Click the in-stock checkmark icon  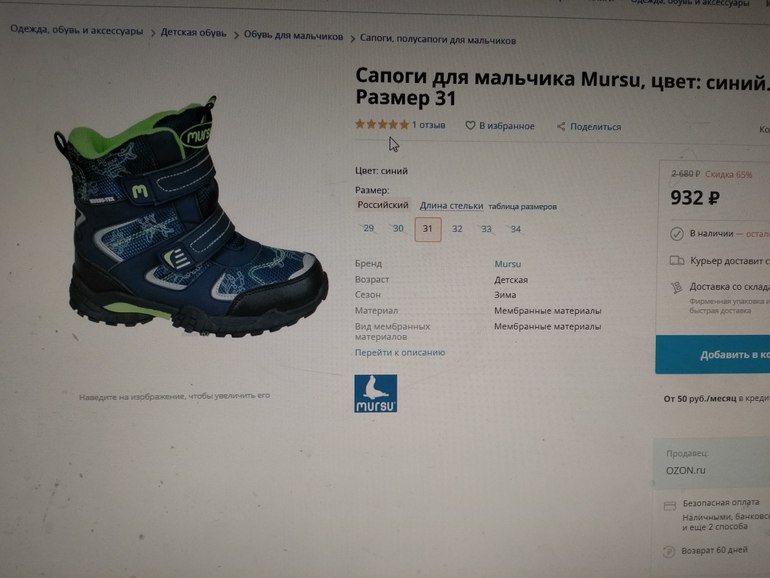[677, 234]
